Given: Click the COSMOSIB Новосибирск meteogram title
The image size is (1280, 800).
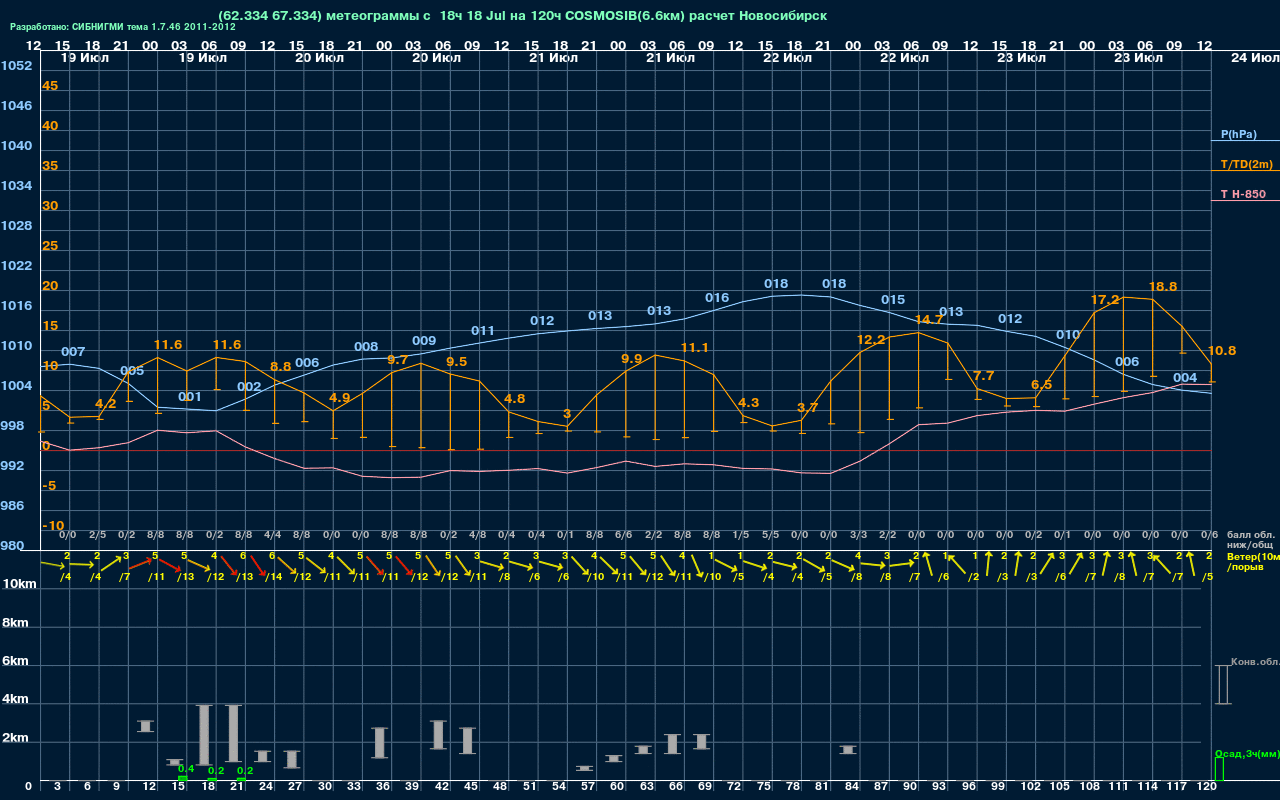Looking at the screenshot, I should (x=522, y=17).
